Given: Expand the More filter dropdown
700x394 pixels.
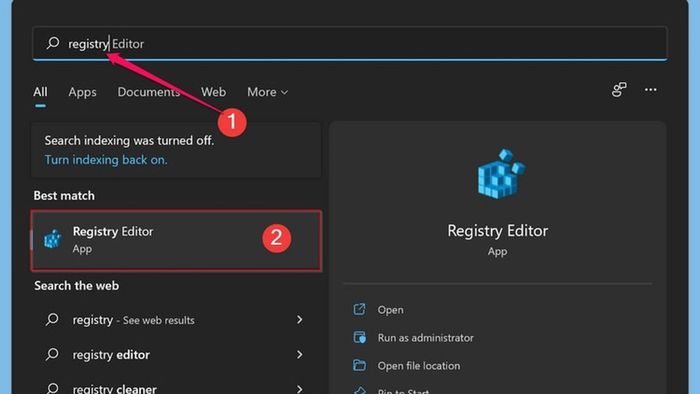Looking at the screenshot, I should tap(267, 92).
